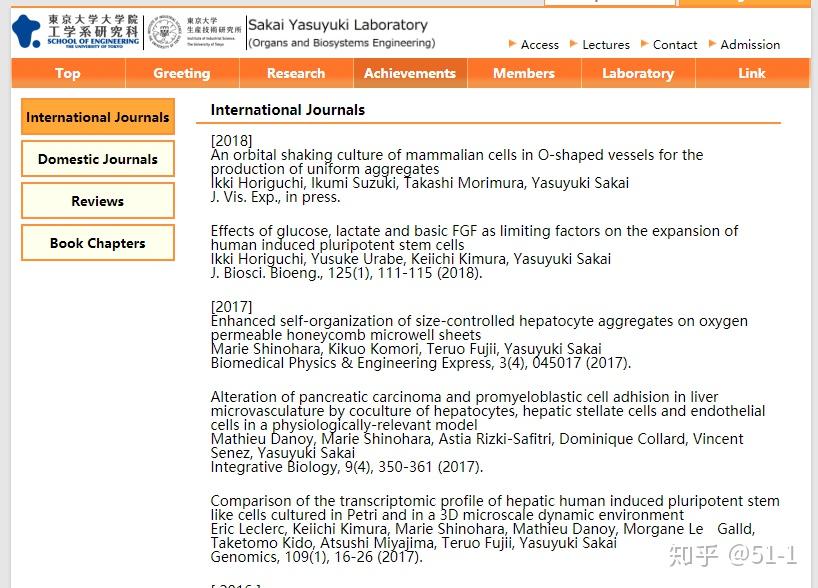Select the Achievements tab
The image size is (818, 588).
(x=410, y=73)
